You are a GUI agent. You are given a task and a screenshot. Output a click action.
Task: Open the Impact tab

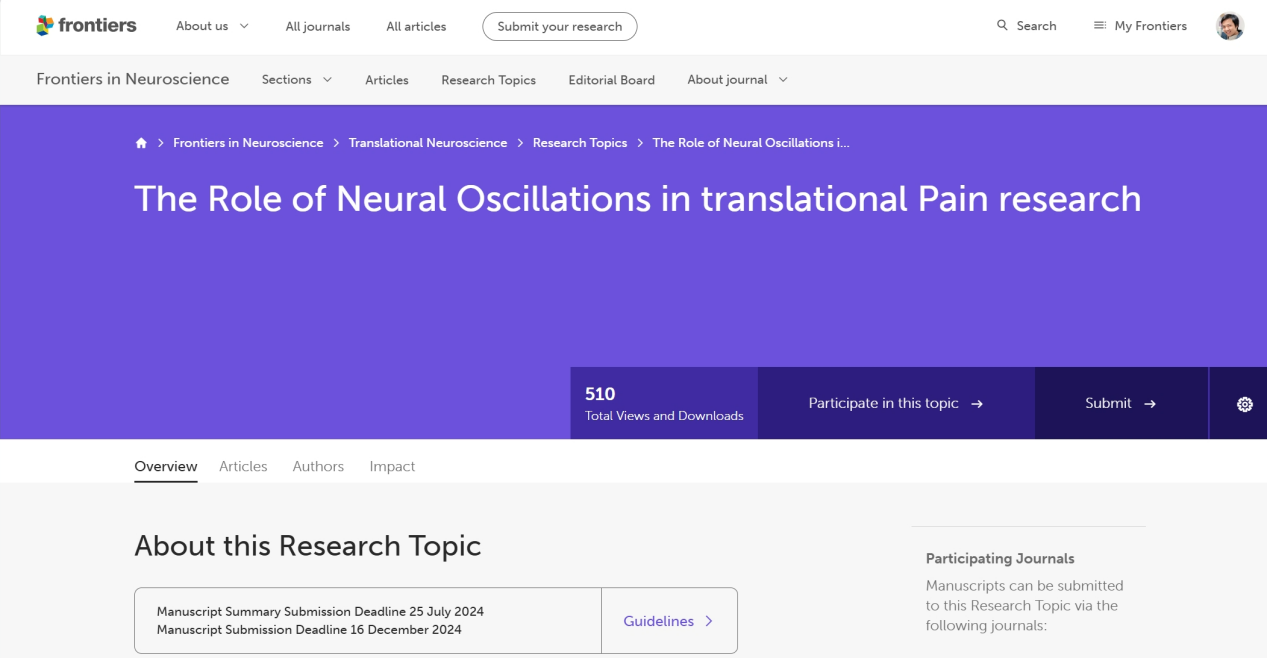pyautogui.click(x=392, y=466)
